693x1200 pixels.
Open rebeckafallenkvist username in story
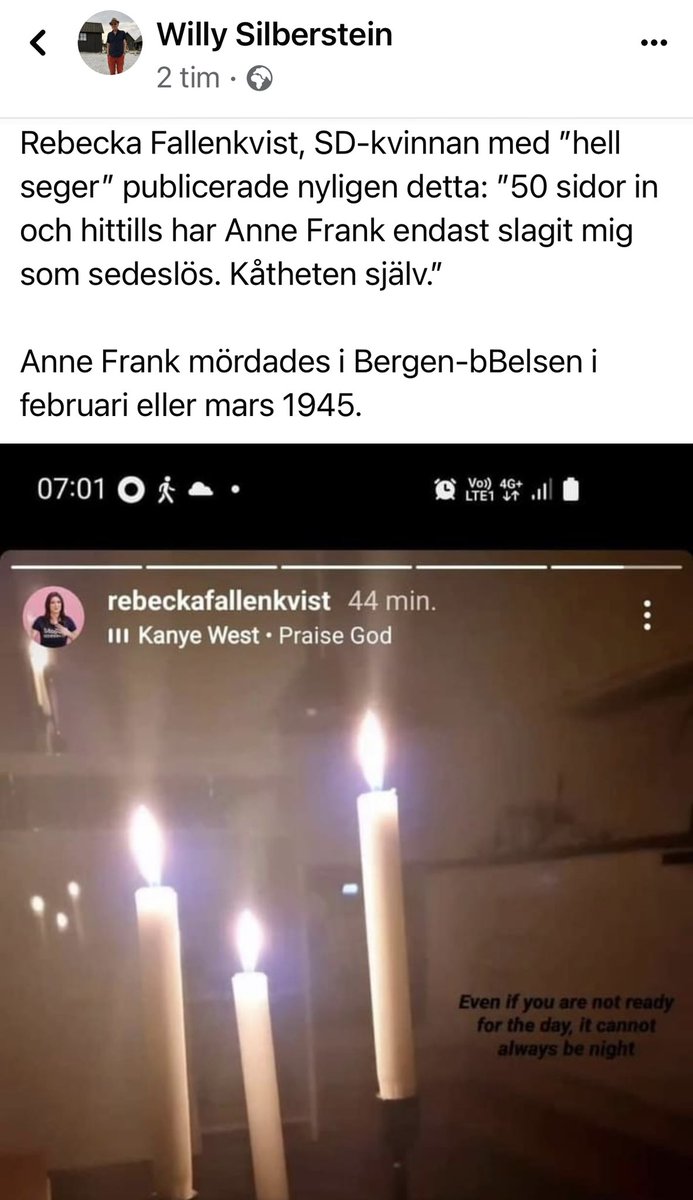tap(218, 601)
